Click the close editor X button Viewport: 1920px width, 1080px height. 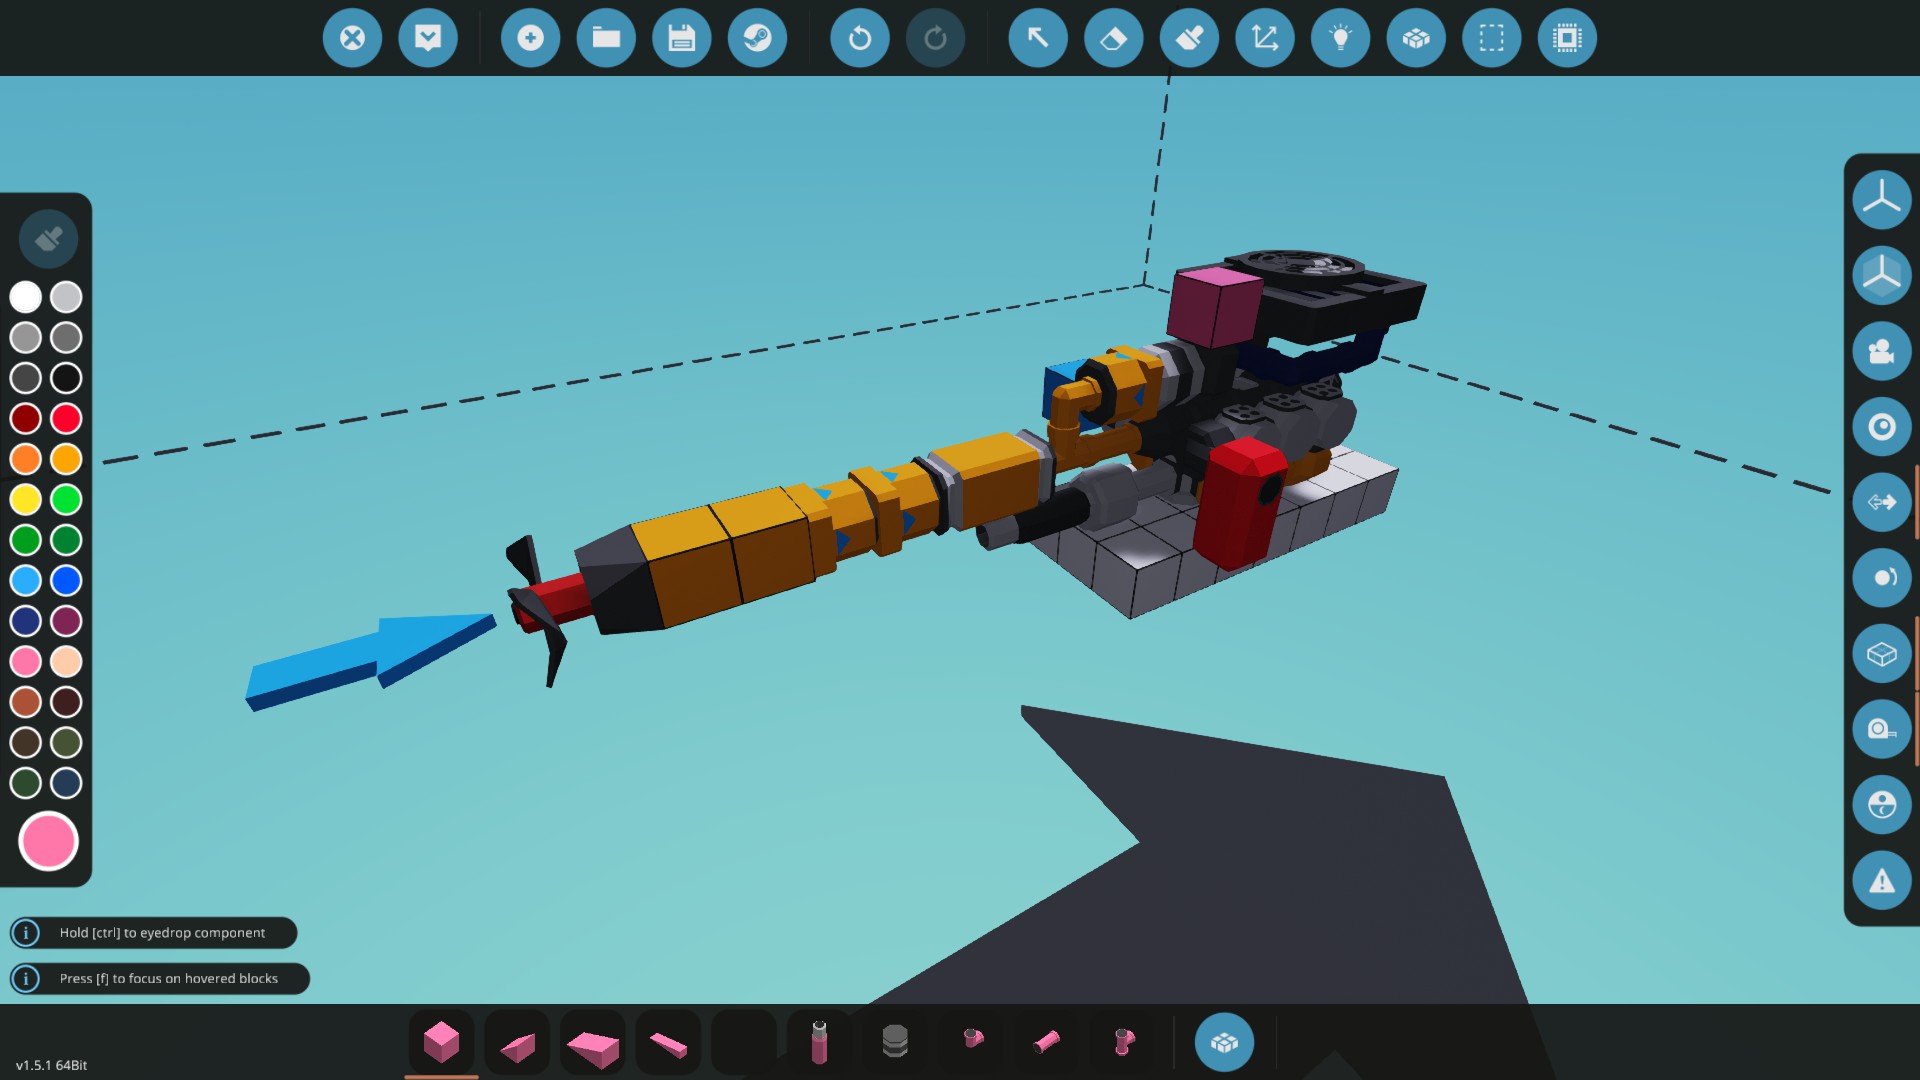[352, 38]
